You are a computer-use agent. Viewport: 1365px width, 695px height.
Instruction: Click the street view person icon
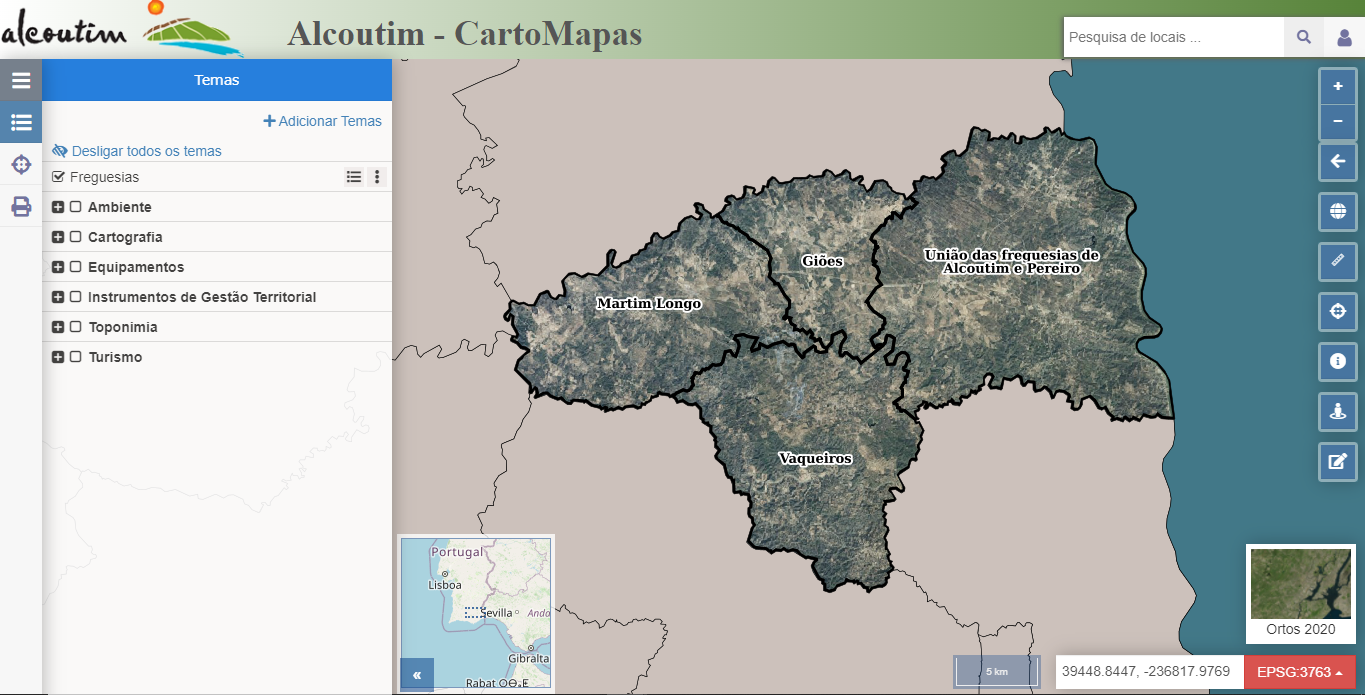point(1338,411)
